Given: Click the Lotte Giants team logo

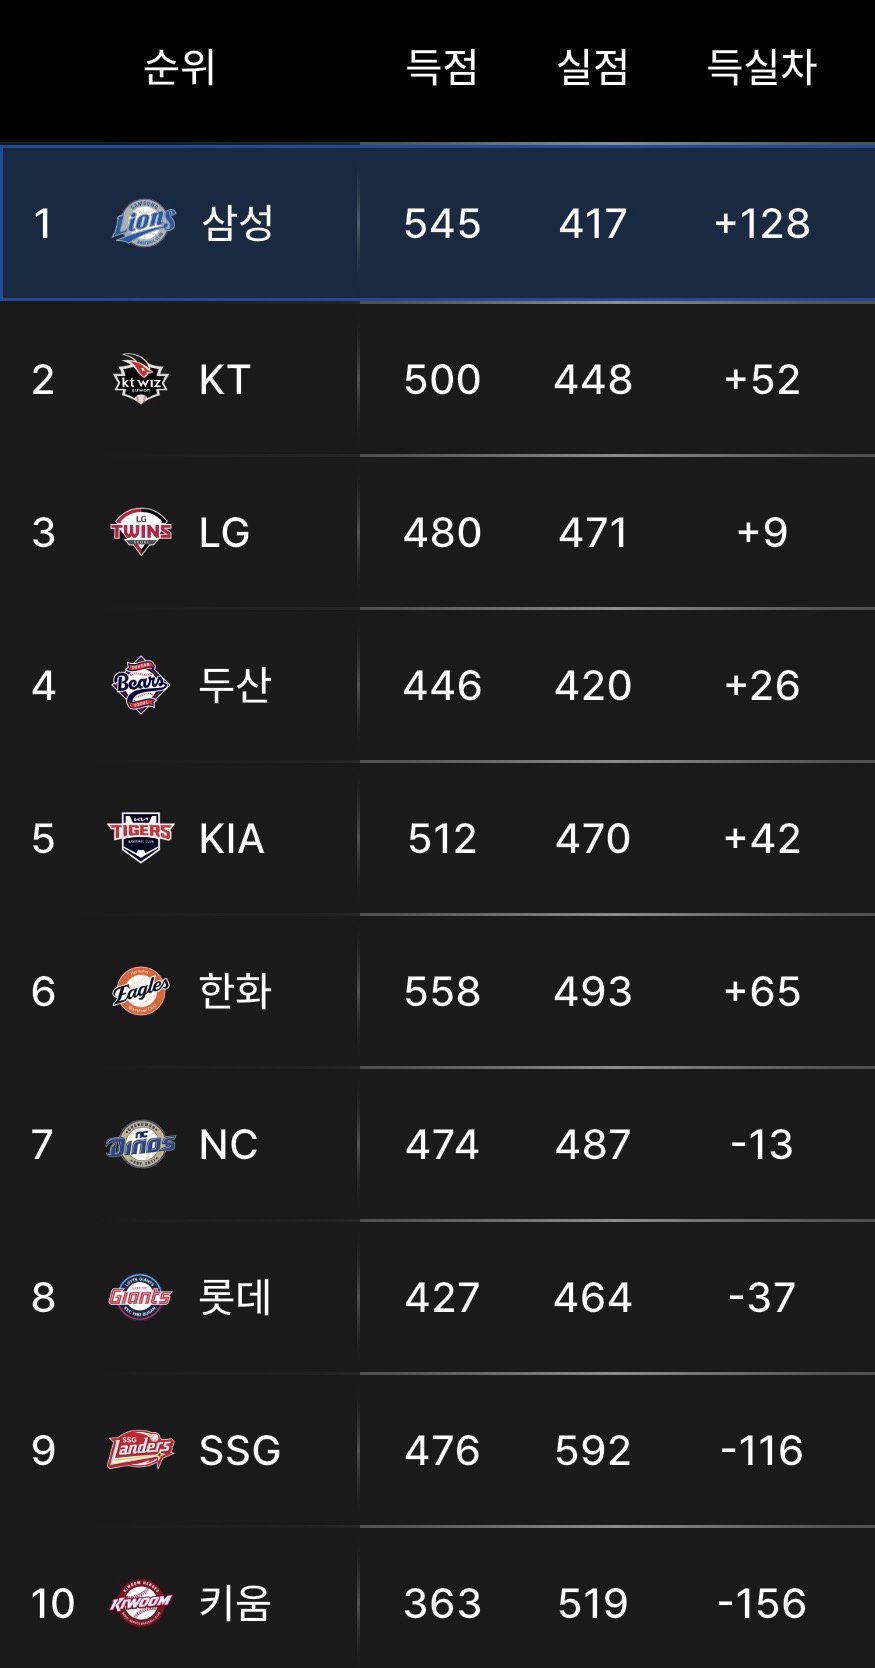Looking at the screenshot, I should tap(141, 1297).
